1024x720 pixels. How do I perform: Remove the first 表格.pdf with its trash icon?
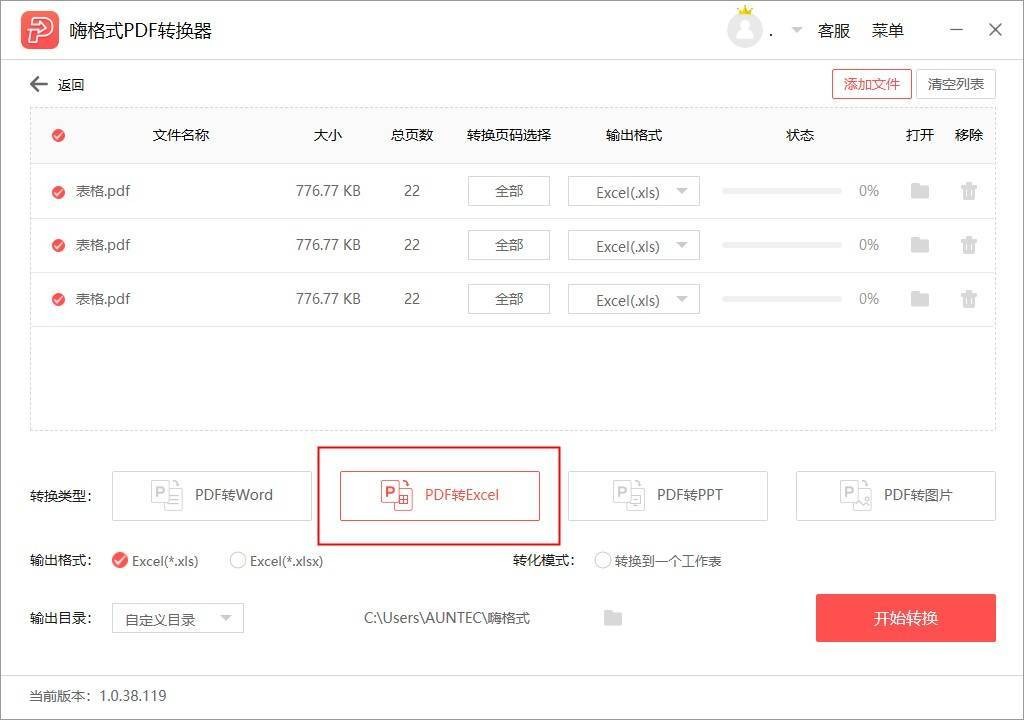(968, 191)
